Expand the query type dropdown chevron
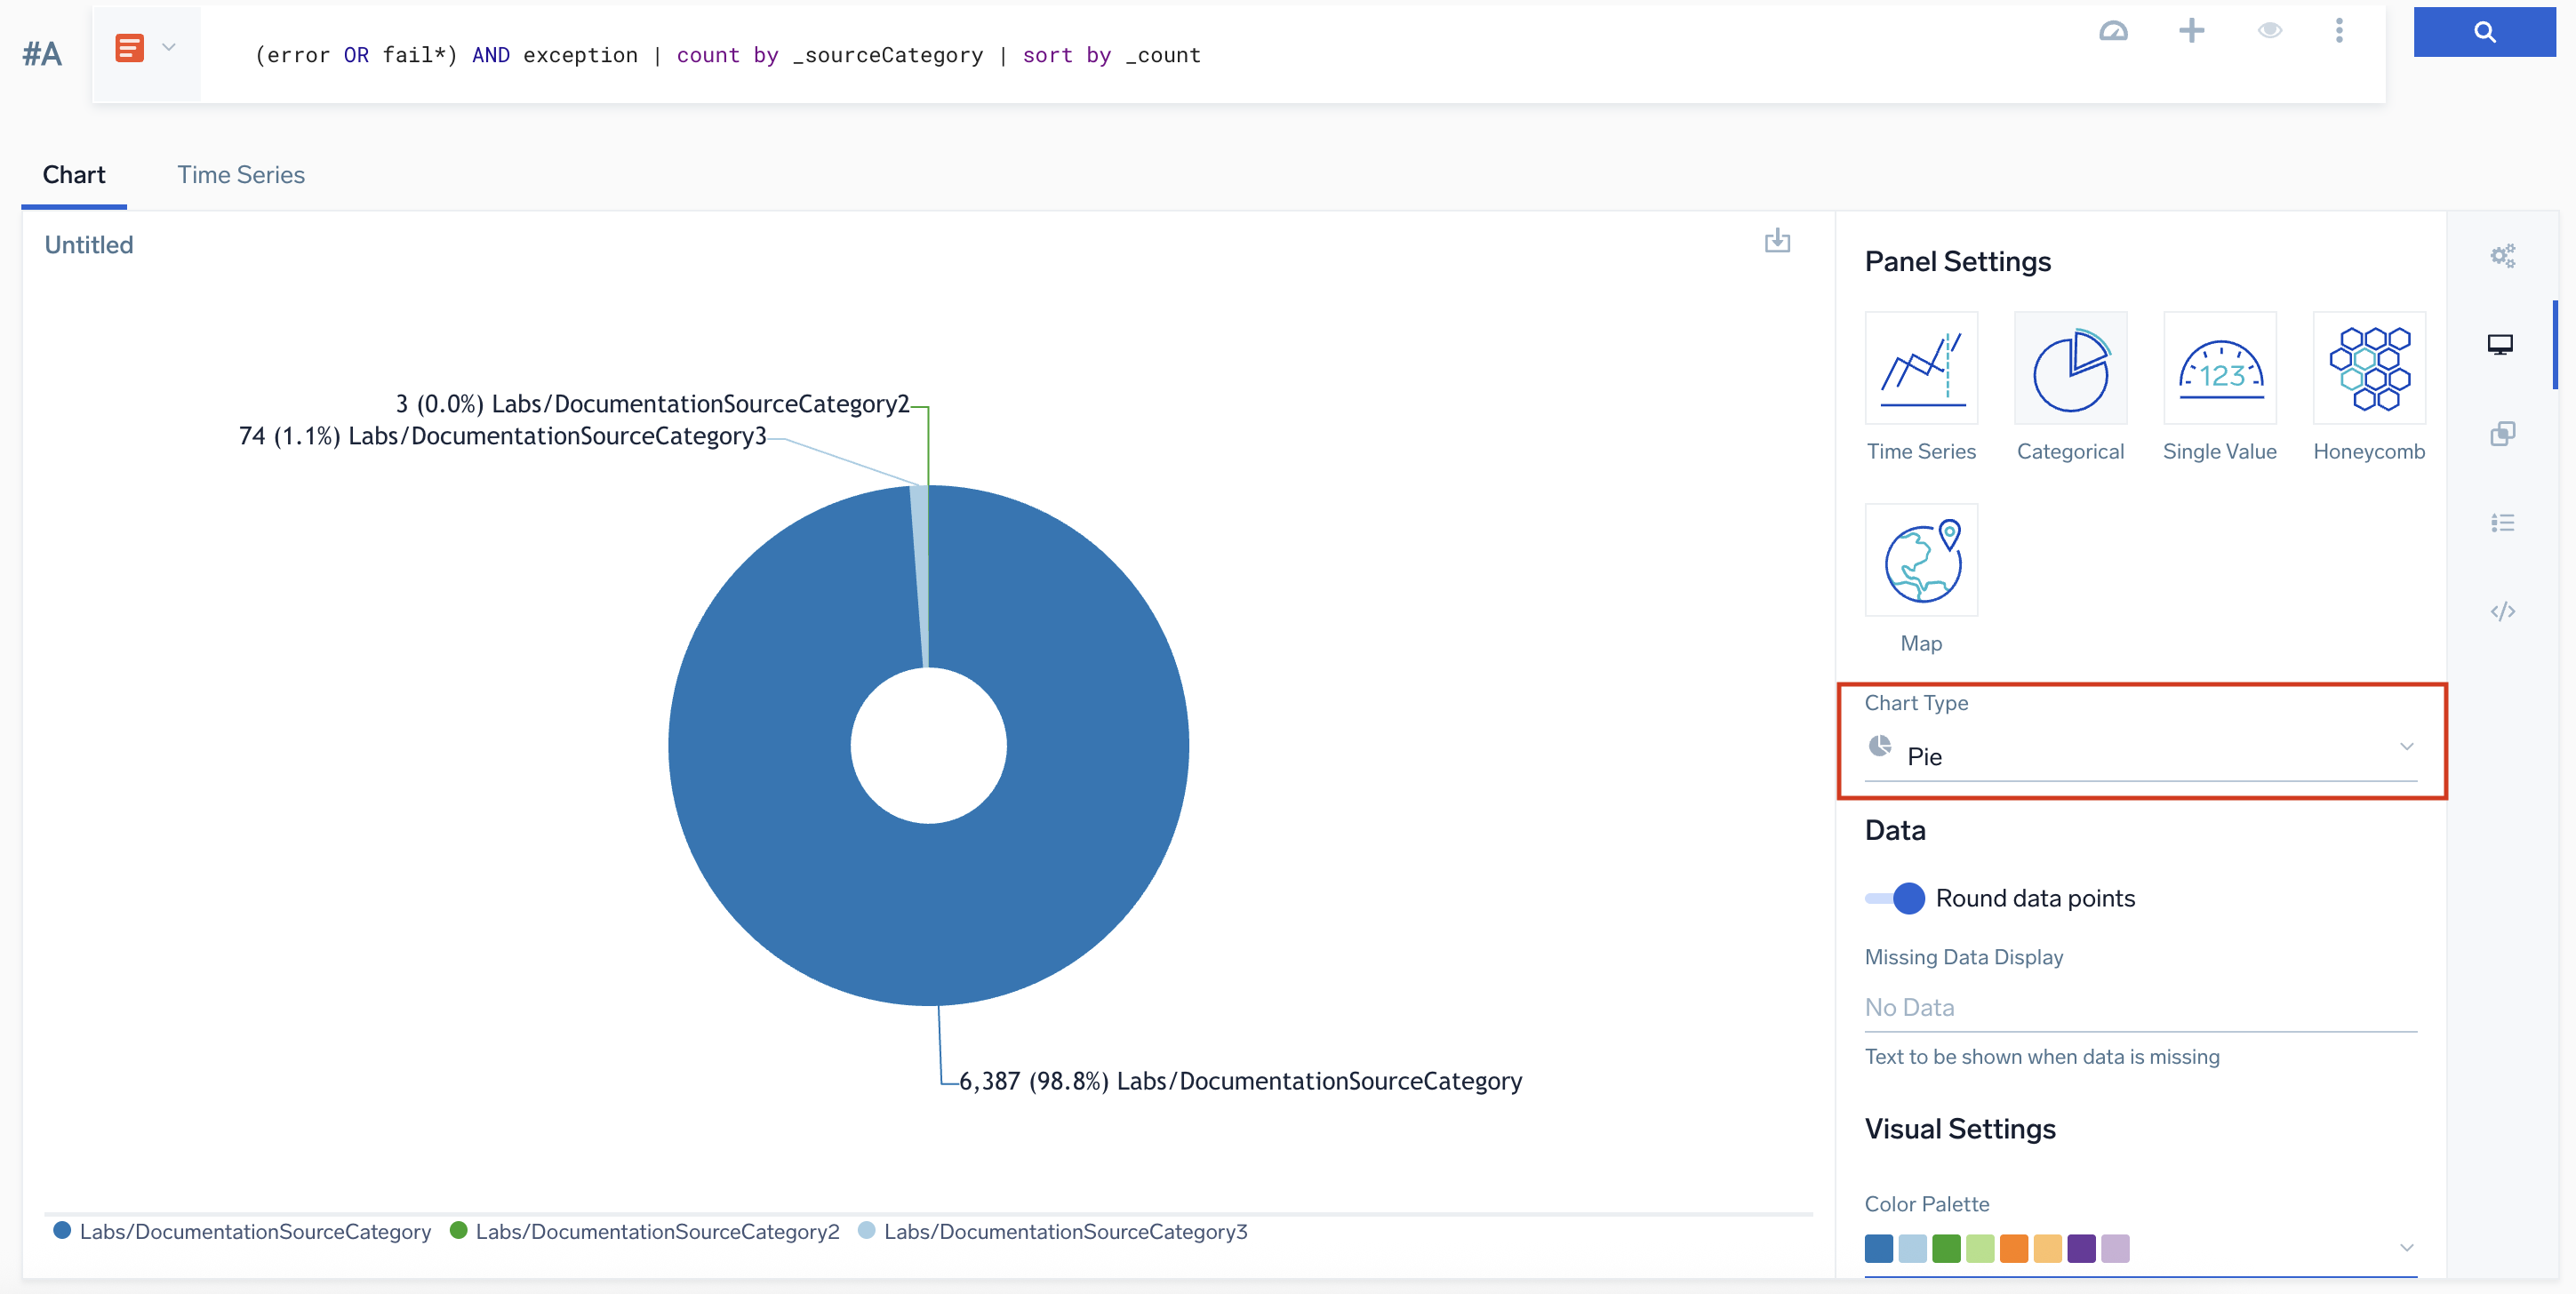 click(x=169, y=47)
